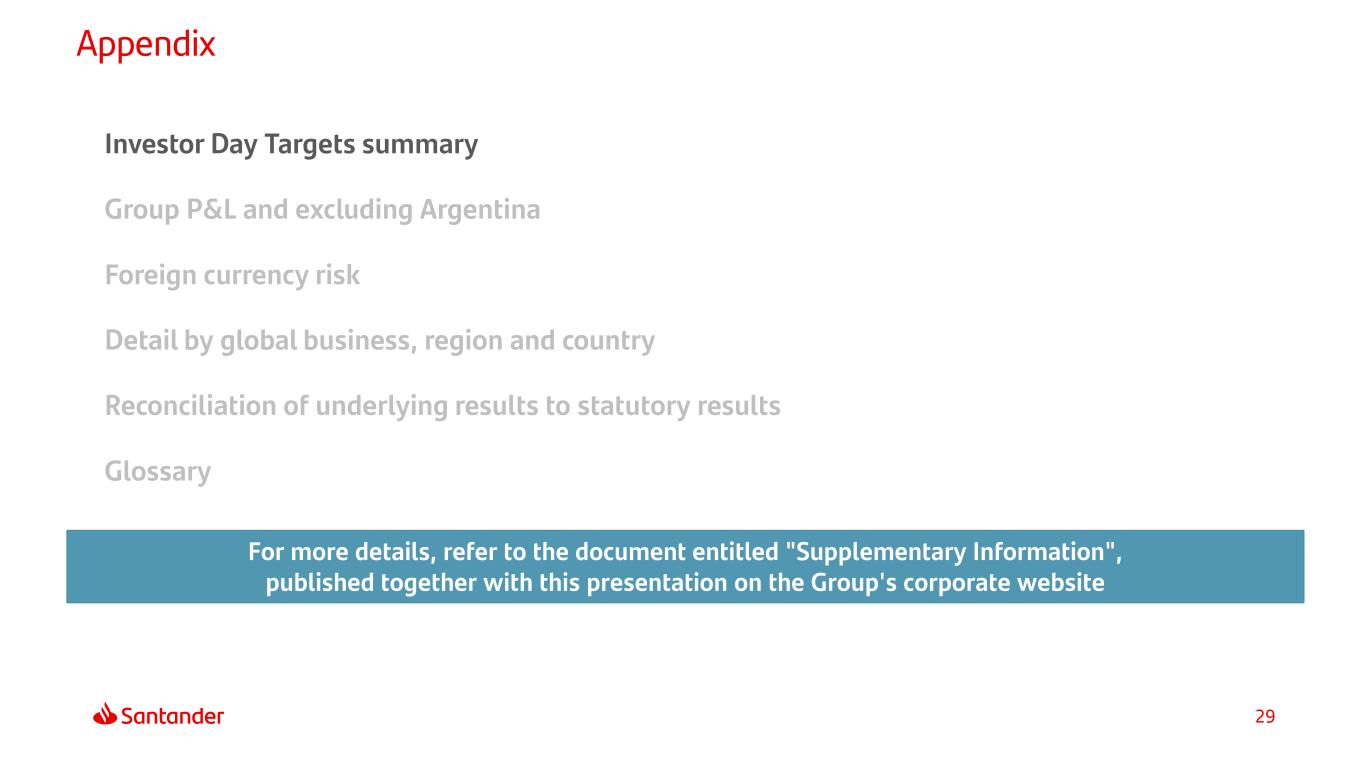The height and width of the screenshot is (768, 1365).
Task: Click the Santander wordmark text
Action: (172, 716)
